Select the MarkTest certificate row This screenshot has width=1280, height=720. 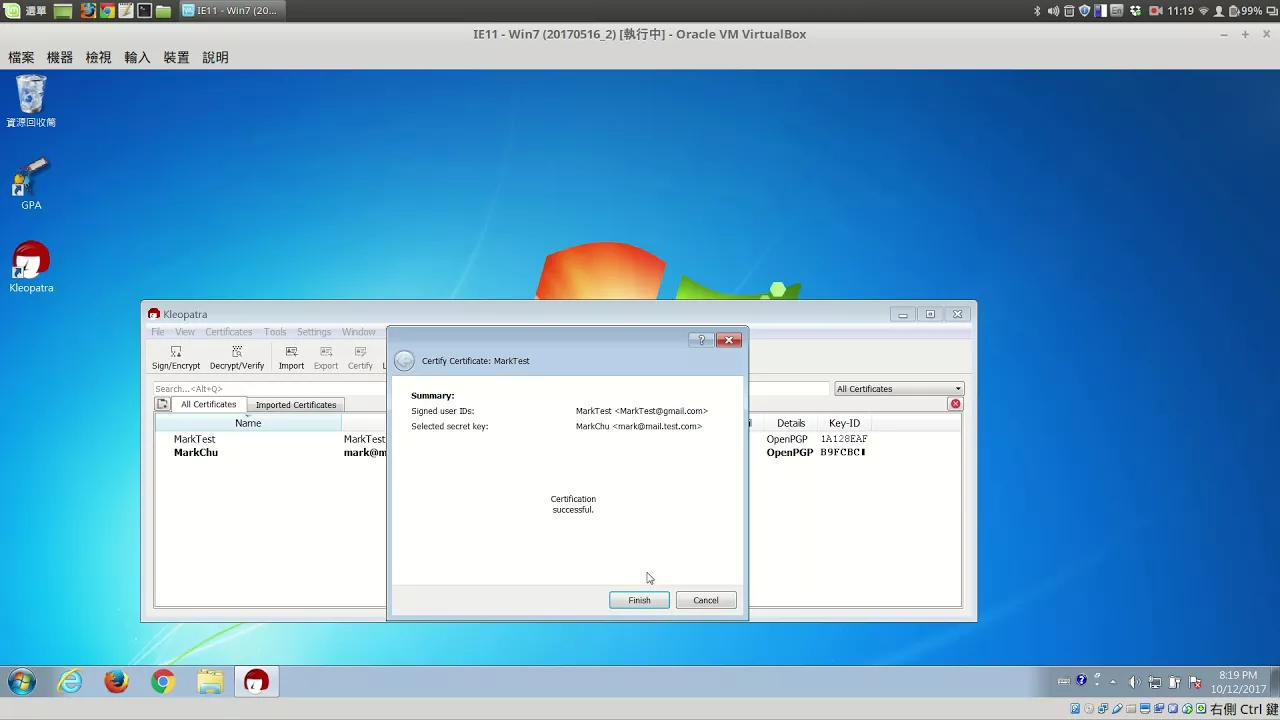point(270,439)
